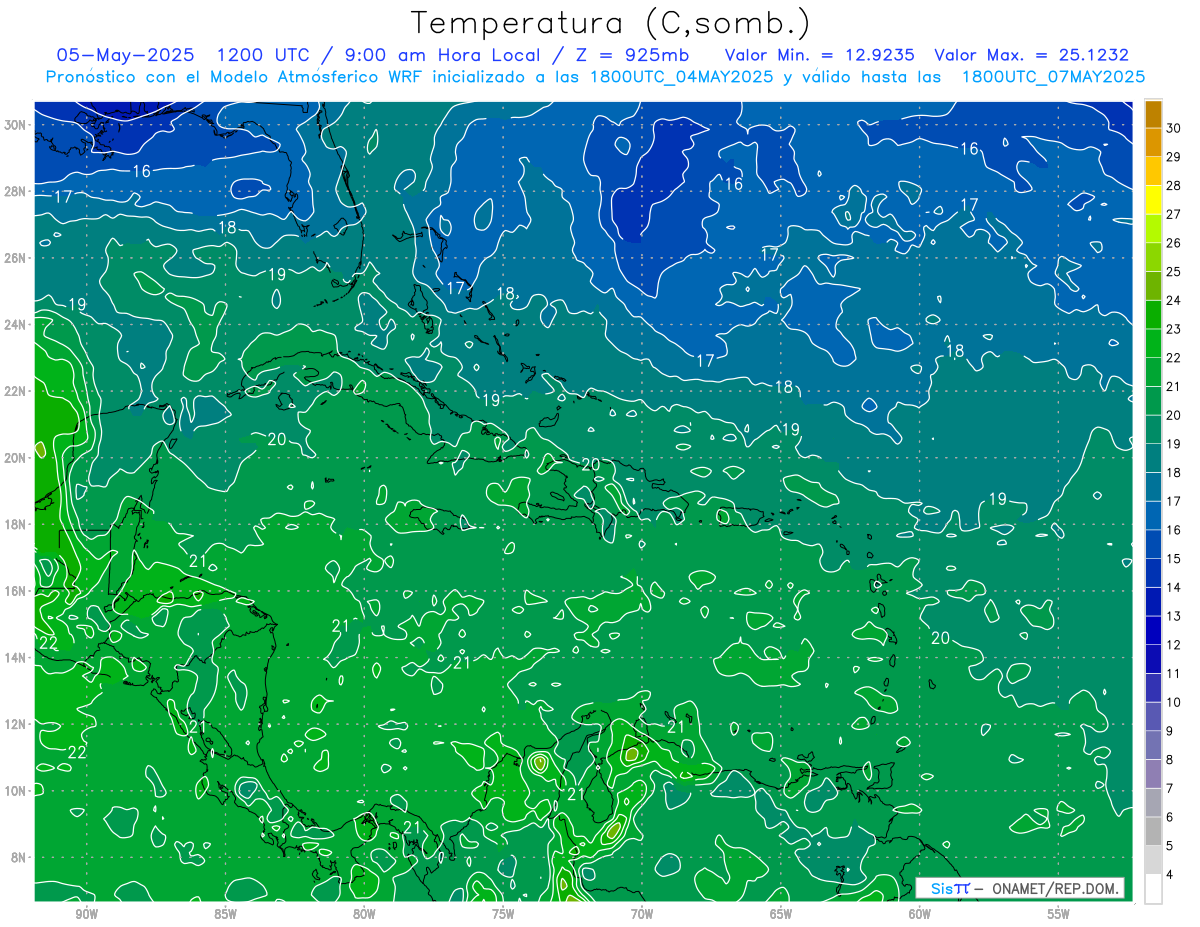
Task: Click the '60W' longitude label
Action: click(x=920, y=914)
